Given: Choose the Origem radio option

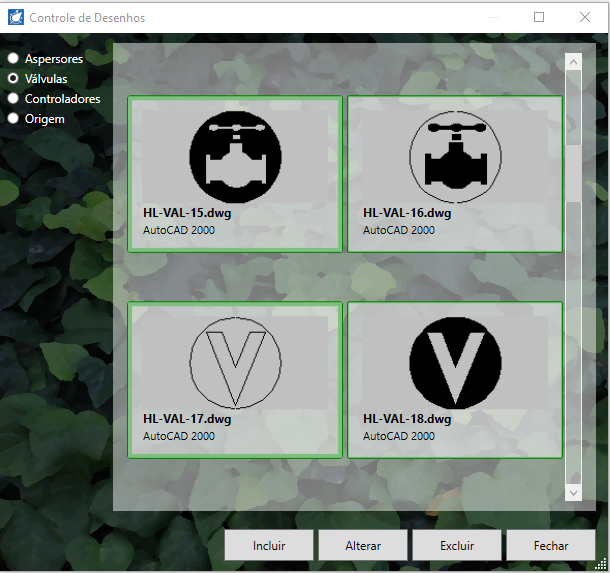Looking at the screenshot, I should [14, 119].
